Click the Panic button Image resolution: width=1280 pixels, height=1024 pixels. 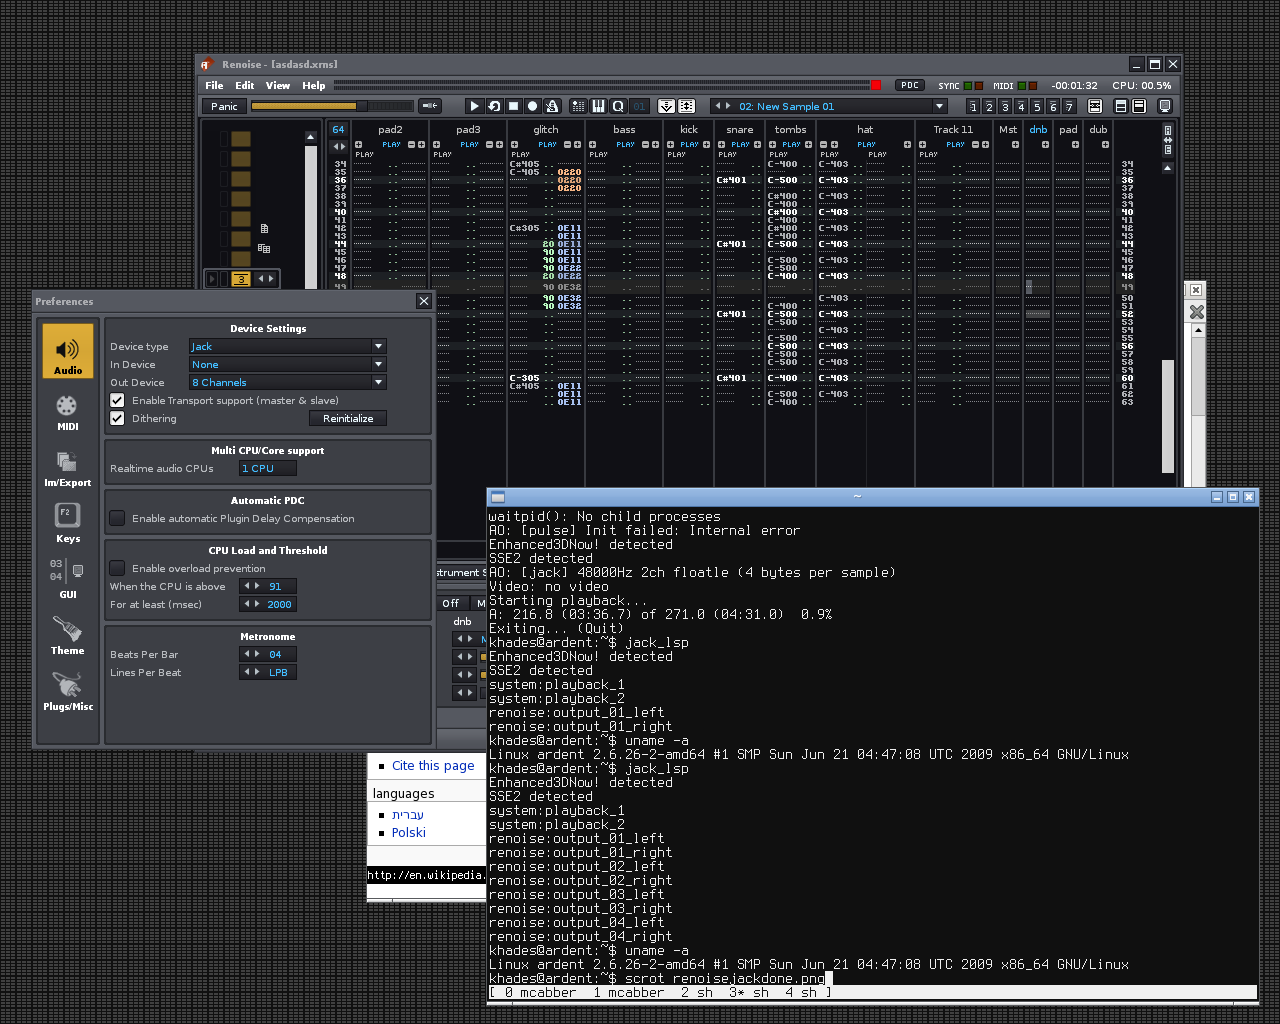(x=224, y=106)
